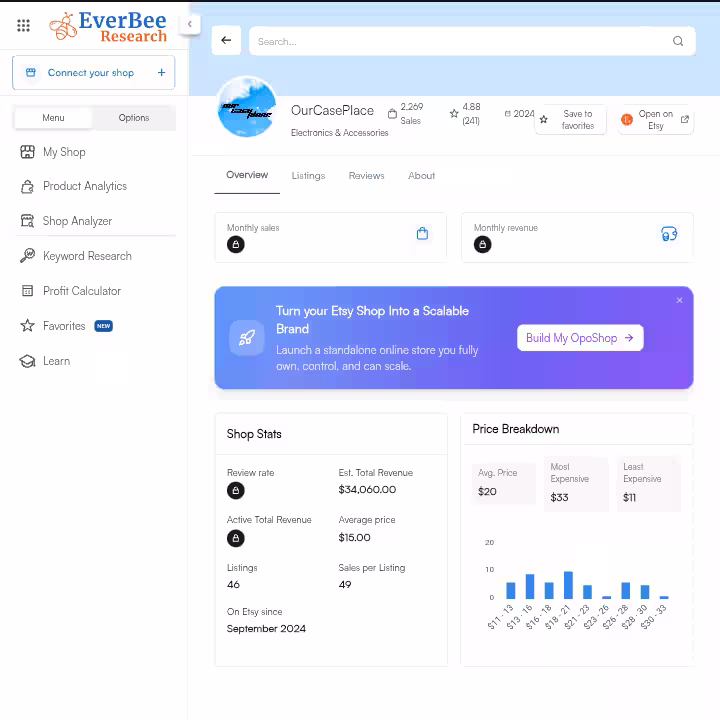Click the Sales per Listing value 49
The width and height of the screenshot is (720, 720).
tap(345, 585)
